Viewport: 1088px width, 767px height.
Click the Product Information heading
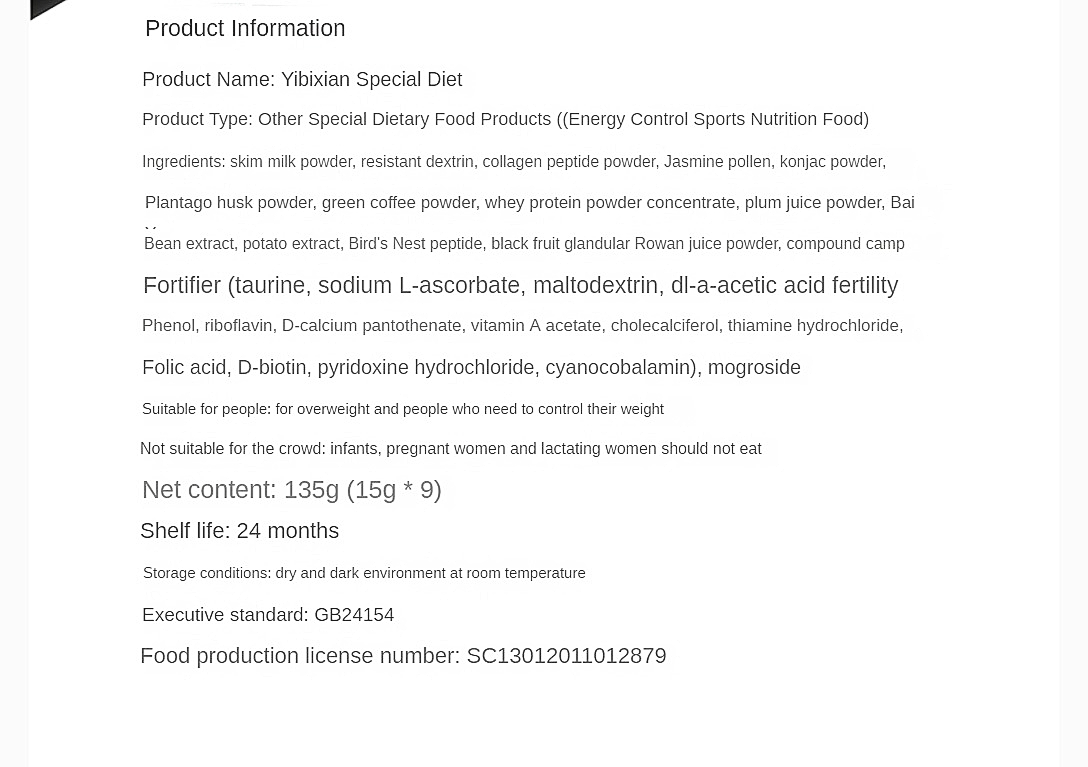[x=245, y=28]
